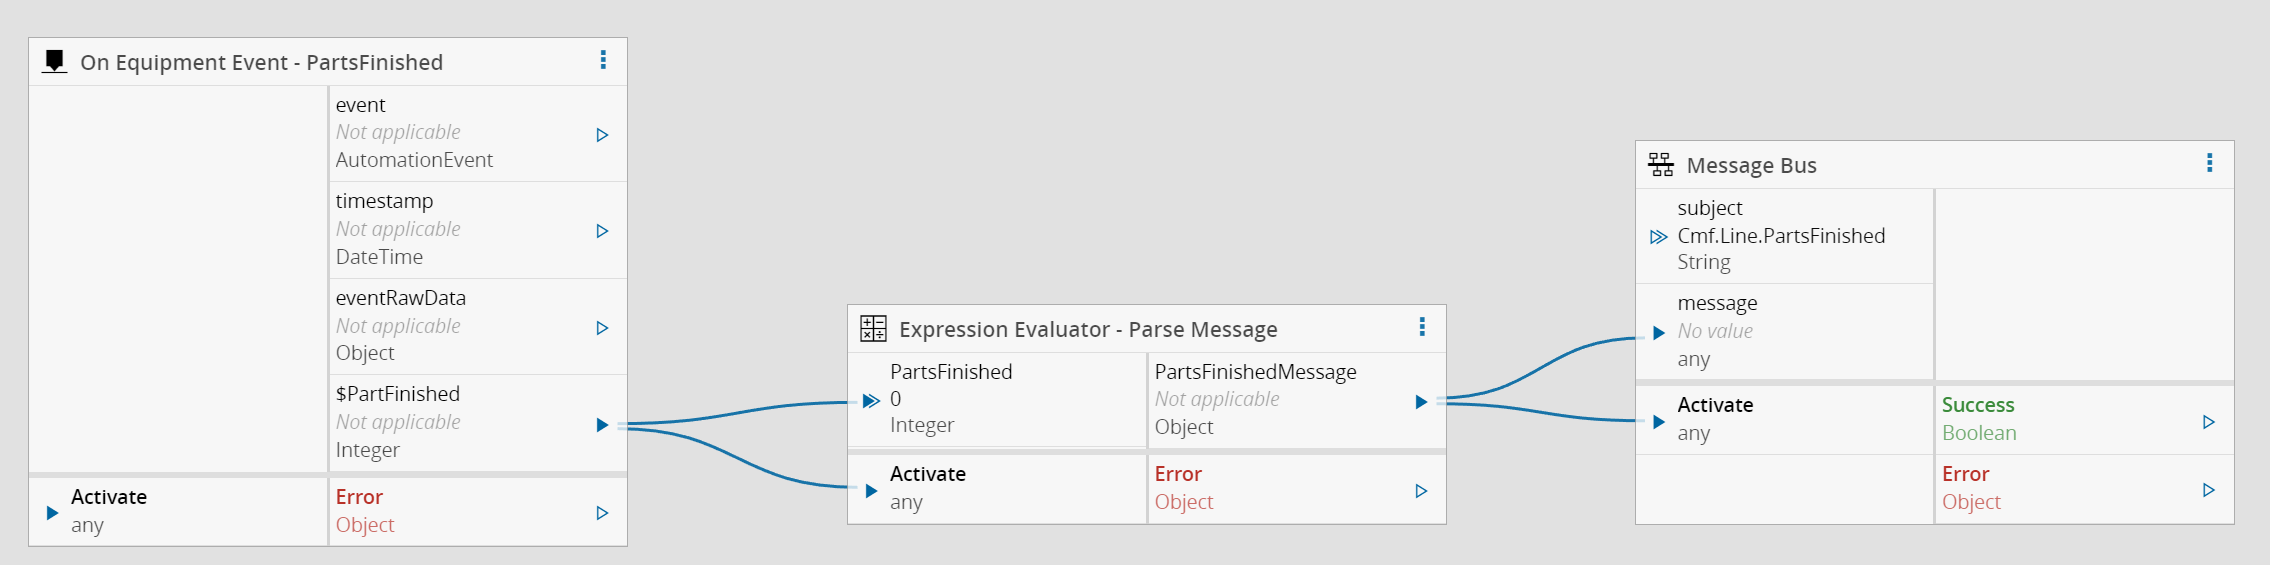
Task: Open the Message Bus three-dot options menu
Action: click(2209, 163)
